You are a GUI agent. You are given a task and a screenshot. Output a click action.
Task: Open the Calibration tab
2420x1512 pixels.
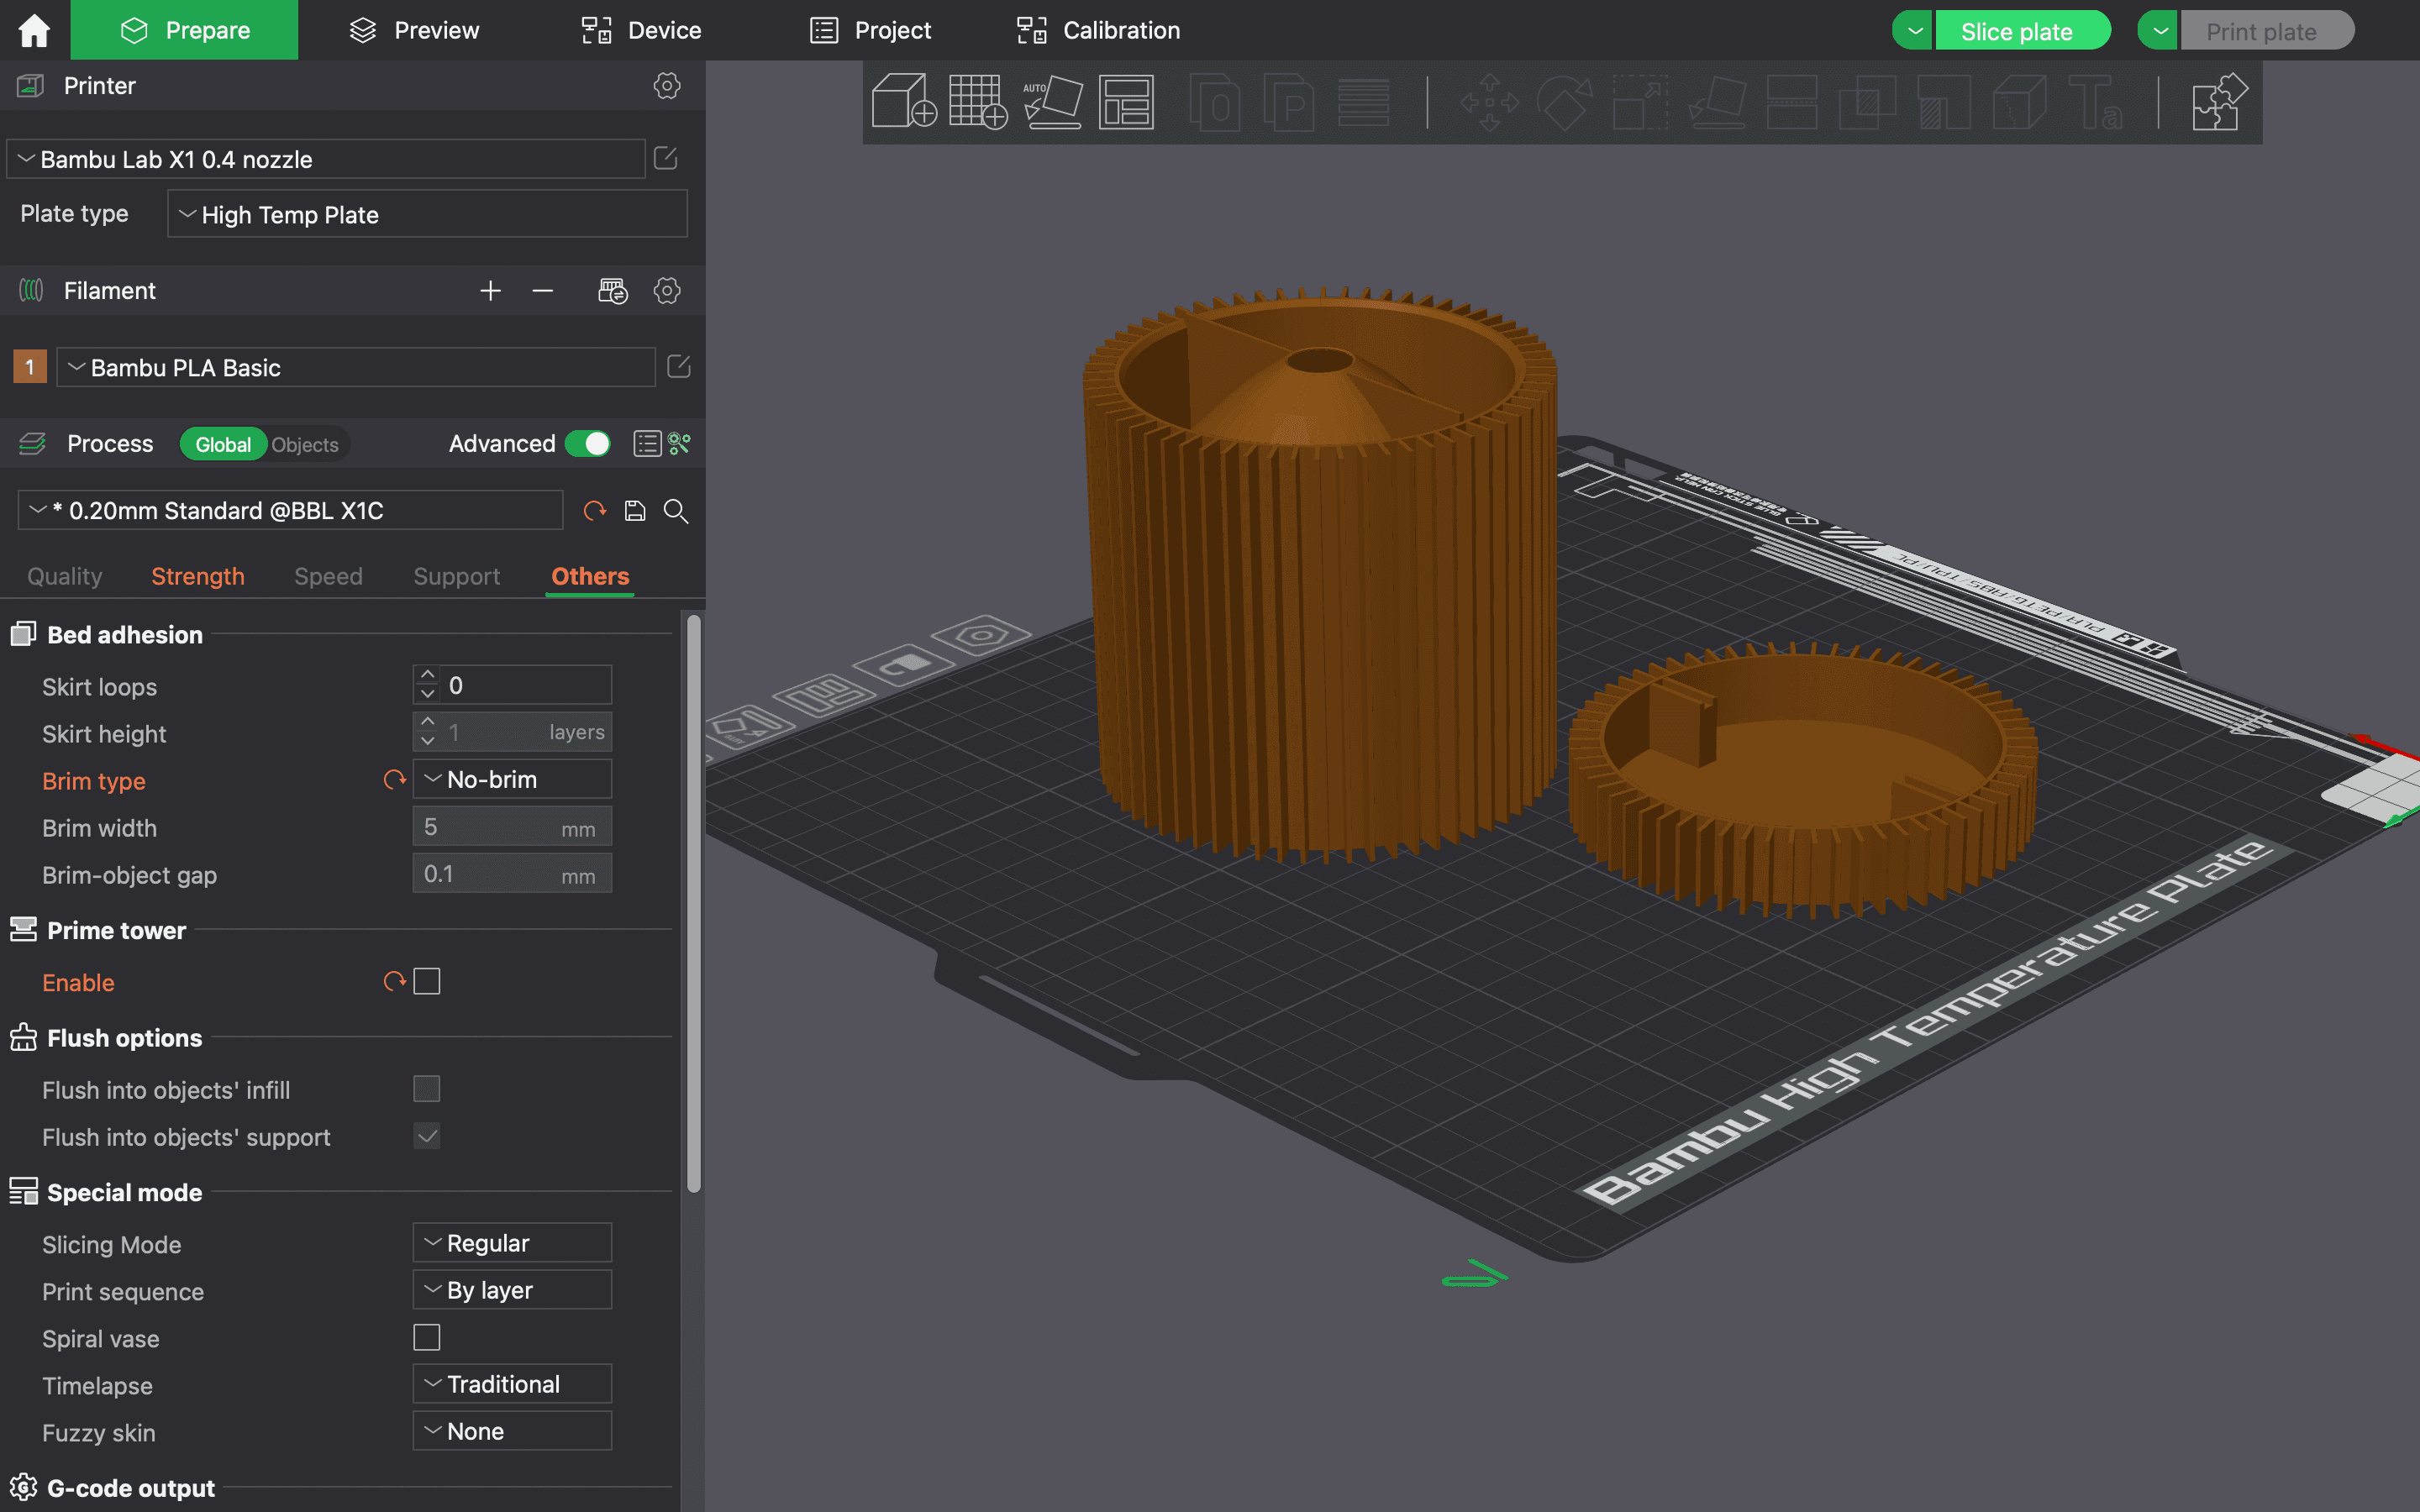point(1098,30)
